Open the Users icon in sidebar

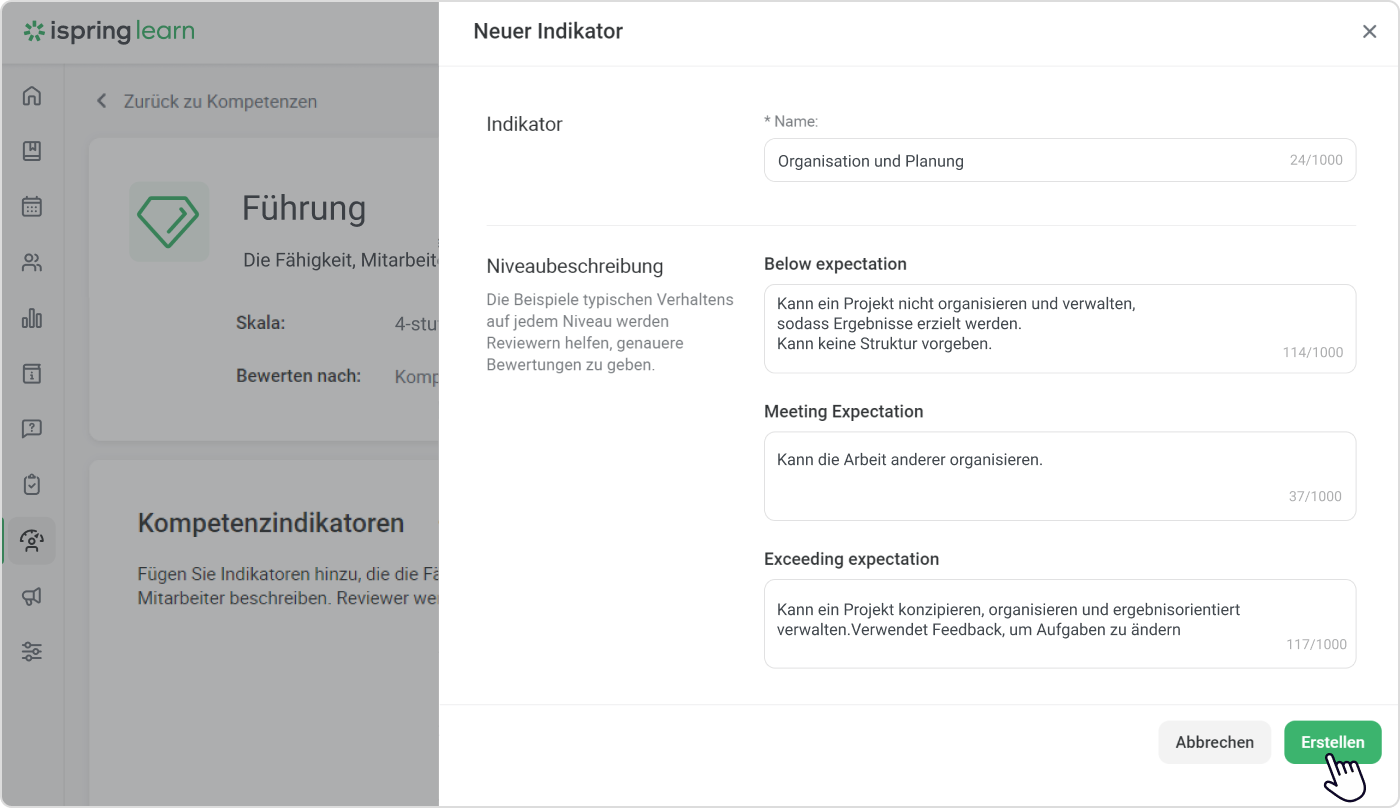[x=32, y=263]
